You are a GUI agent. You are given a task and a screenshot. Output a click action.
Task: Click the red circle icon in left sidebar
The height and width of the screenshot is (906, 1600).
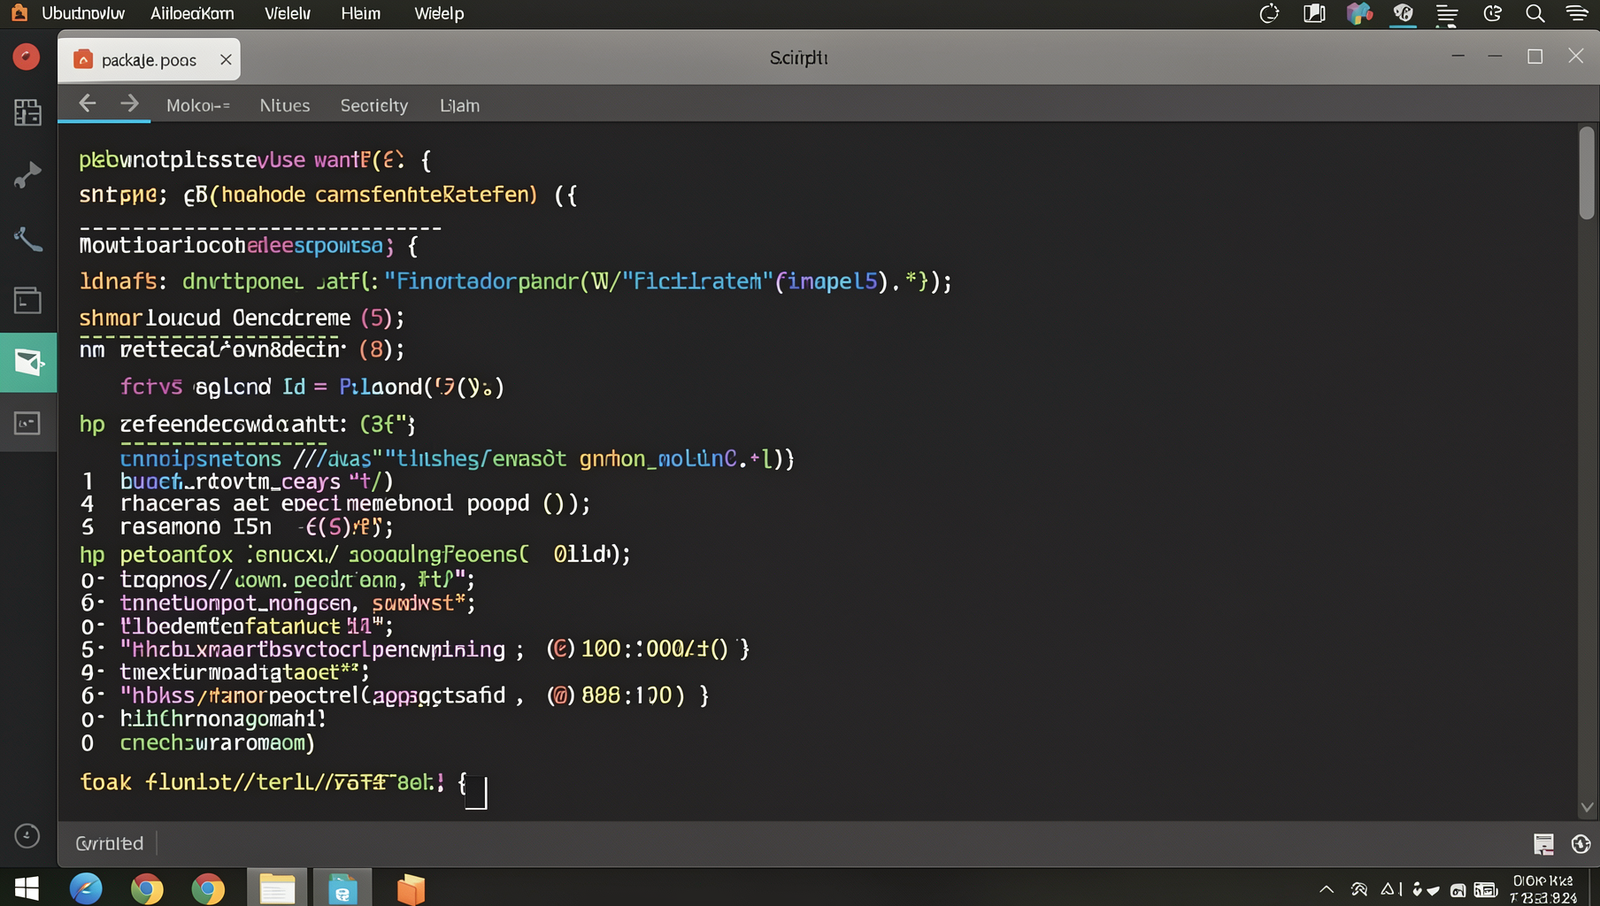tap(27, 57)
